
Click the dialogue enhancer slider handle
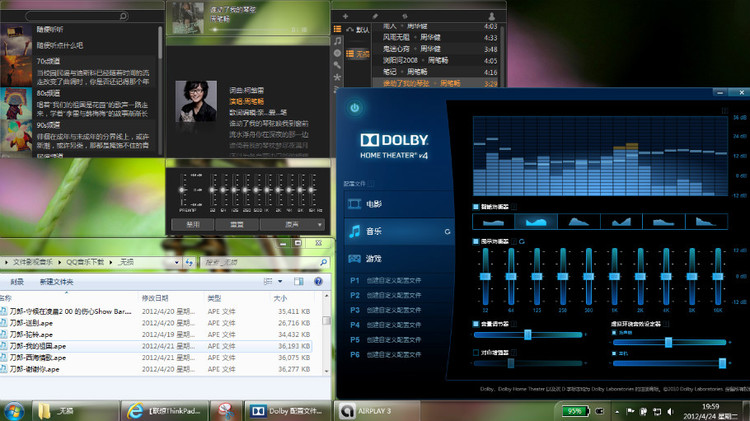[x=511, y=363]
